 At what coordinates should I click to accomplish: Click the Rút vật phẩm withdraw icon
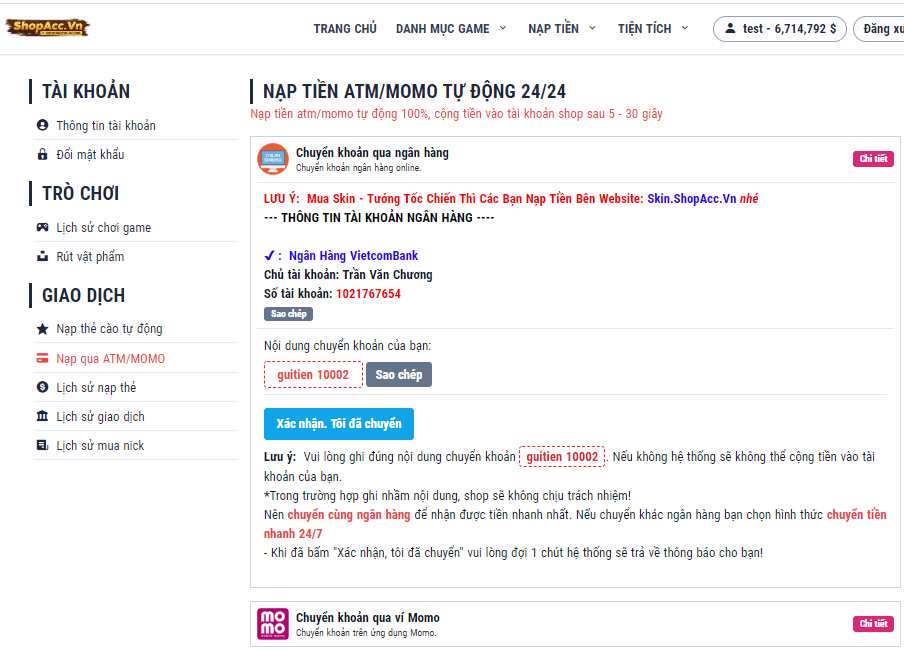(x=42, y=256)
